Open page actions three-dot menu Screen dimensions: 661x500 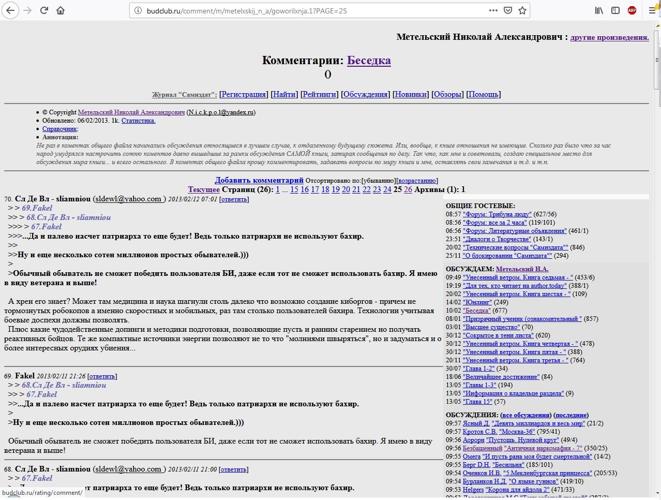[493, 11]
